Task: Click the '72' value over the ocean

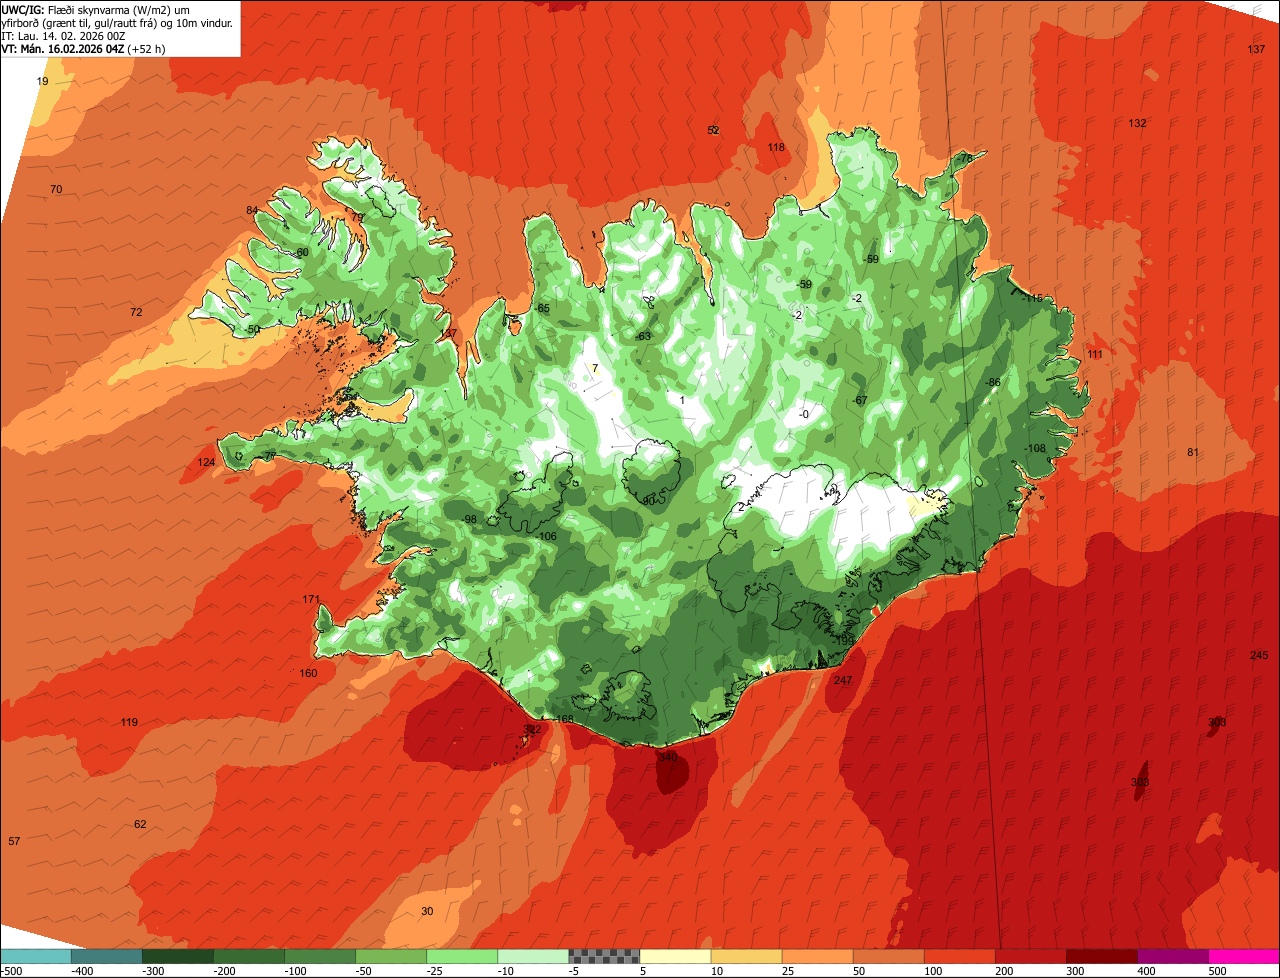Action: [136, 312]
